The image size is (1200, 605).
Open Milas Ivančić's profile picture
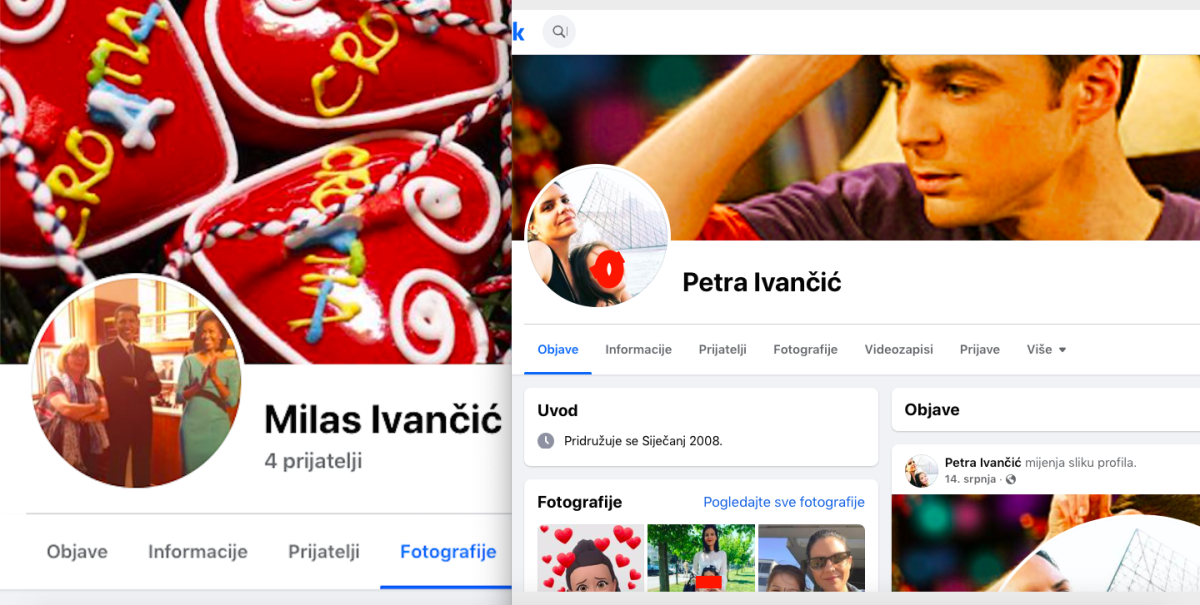pos(136,381)
